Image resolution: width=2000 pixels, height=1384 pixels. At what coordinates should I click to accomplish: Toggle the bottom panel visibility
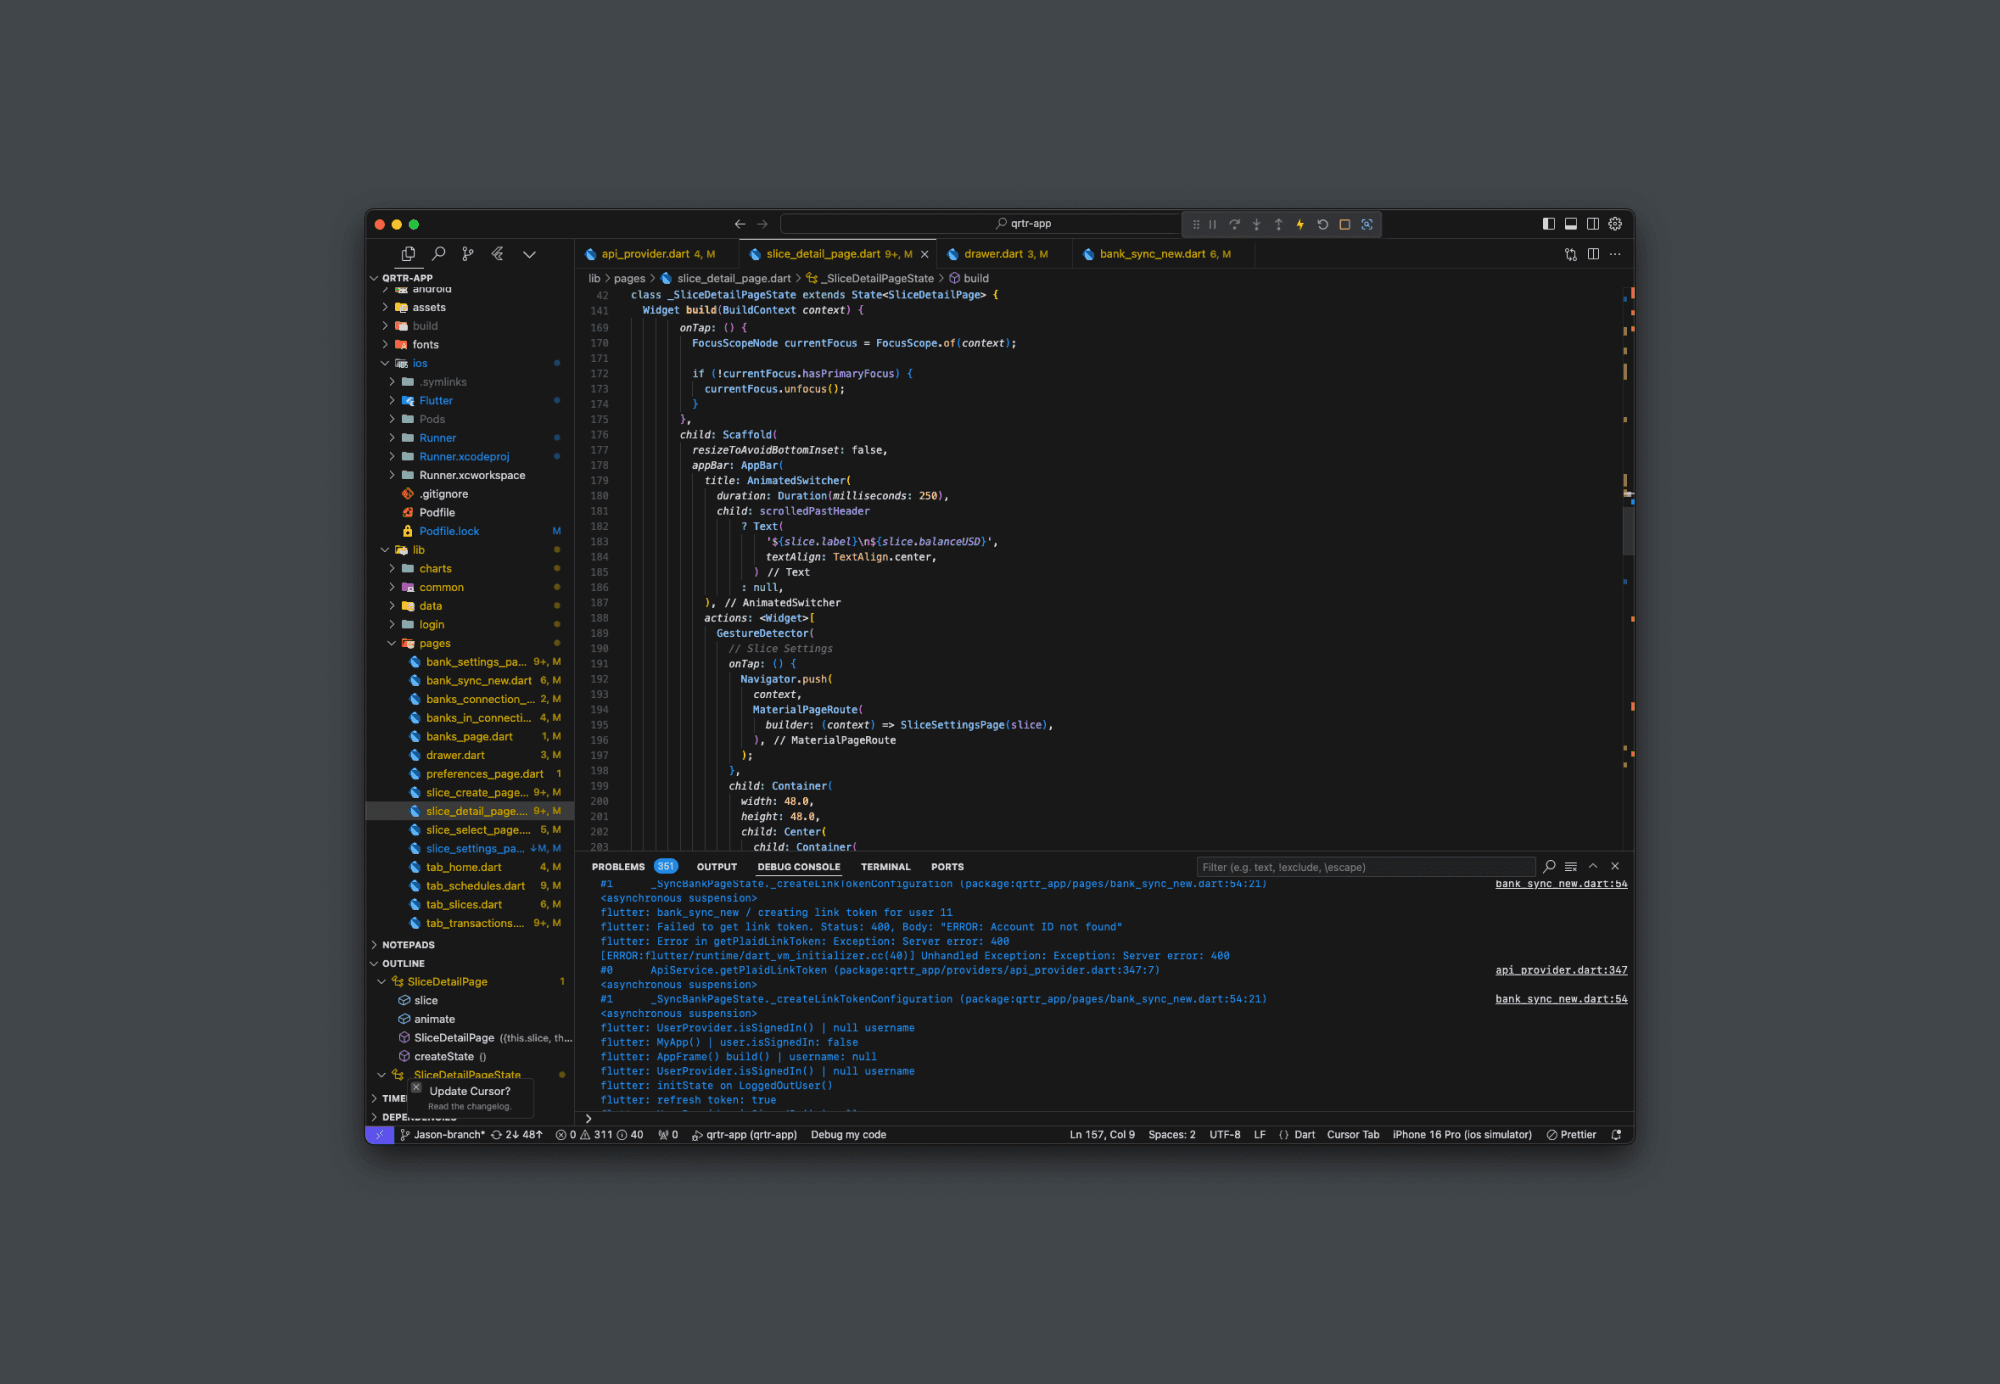click(1571, 224)
